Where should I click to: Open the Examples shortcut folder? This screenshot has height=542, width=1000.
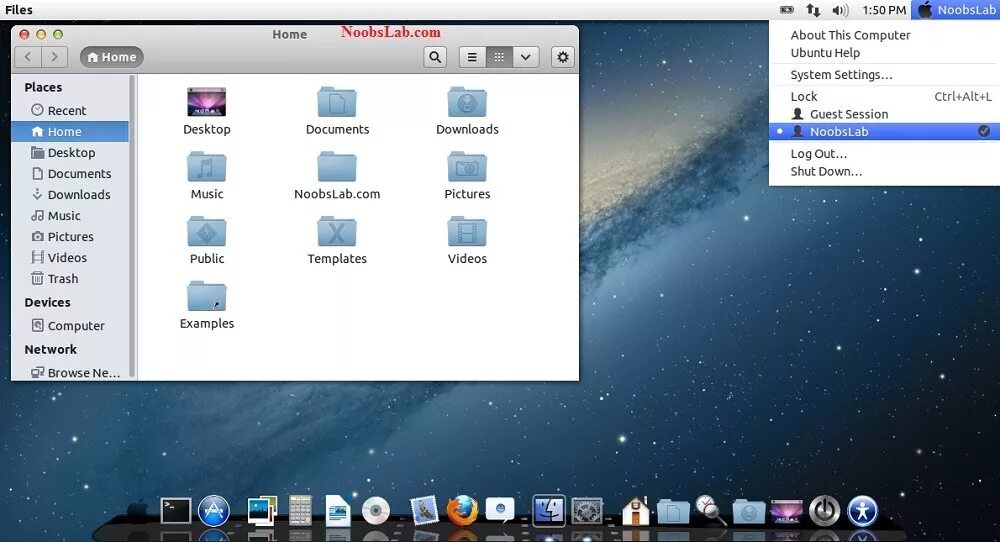coord(207,305)
